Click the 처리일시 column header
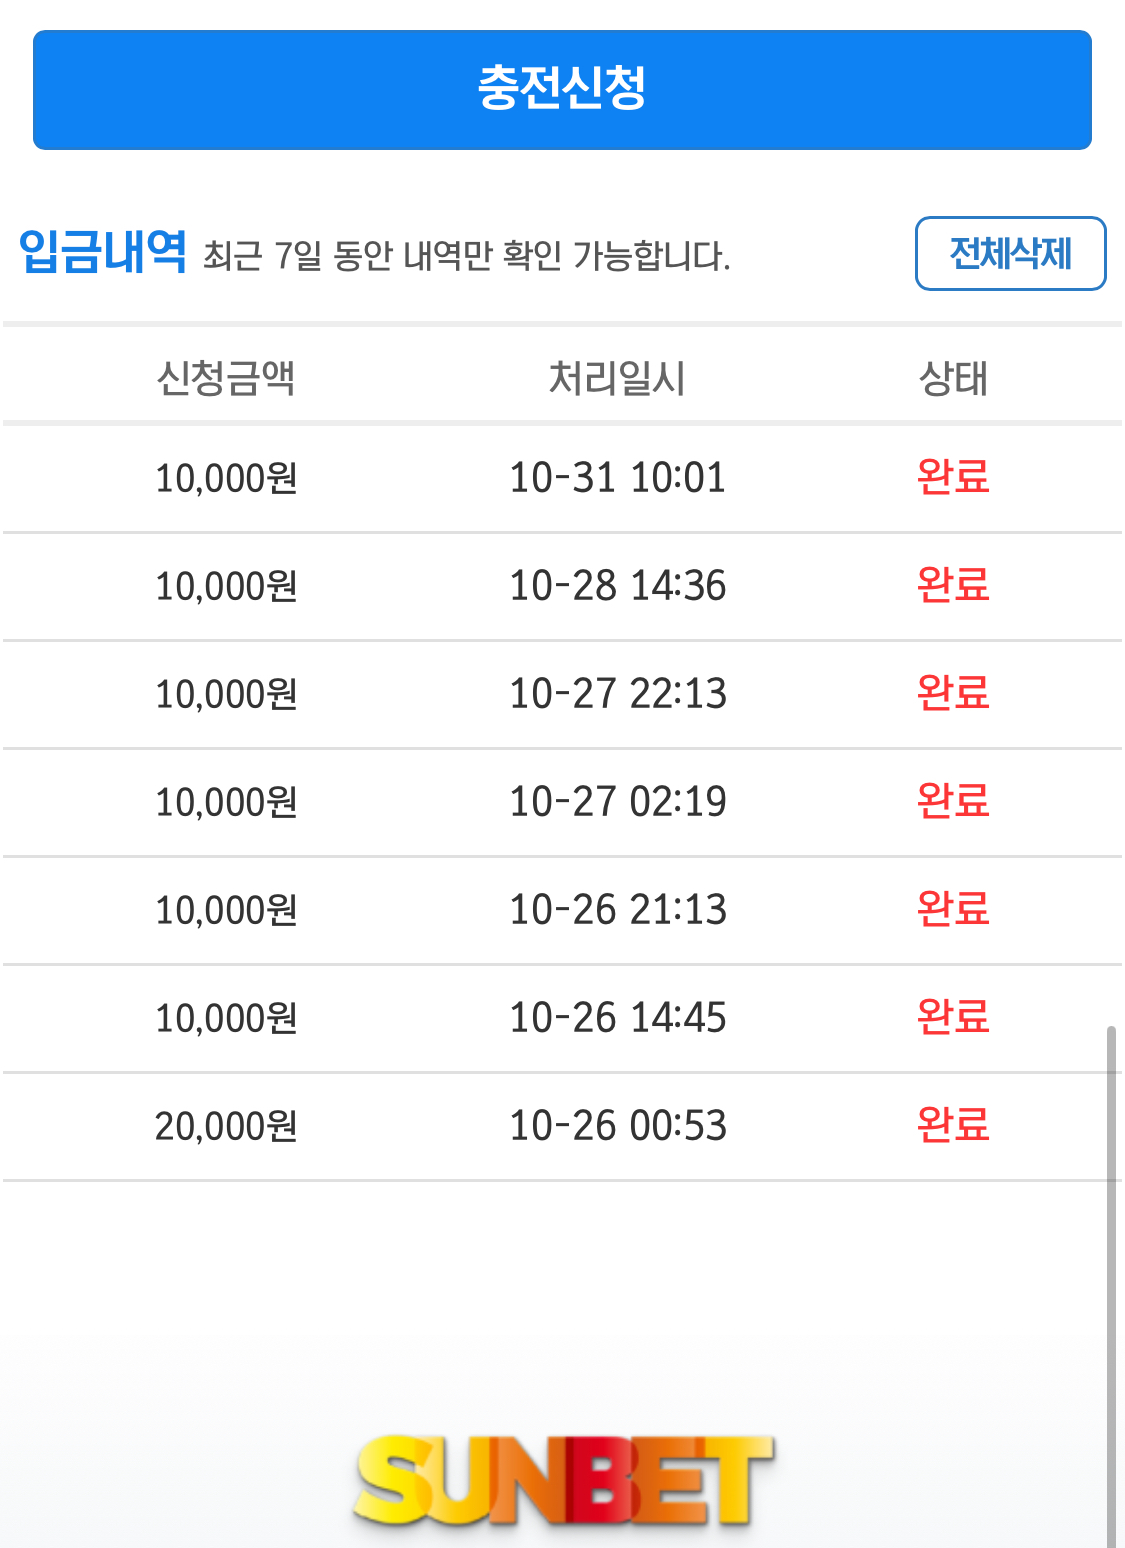 point(617,378)
